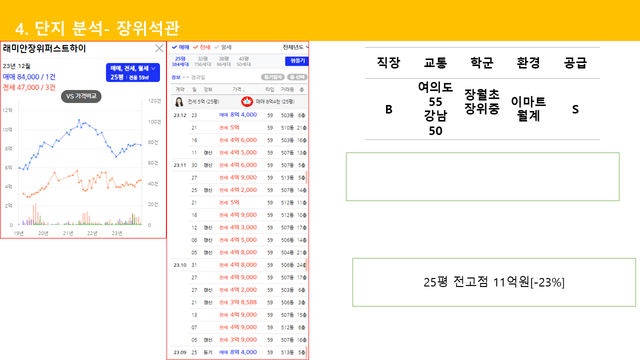Click the 타입 column header
Viewport: 640px width, 360px height.
[x=270, y=89]
